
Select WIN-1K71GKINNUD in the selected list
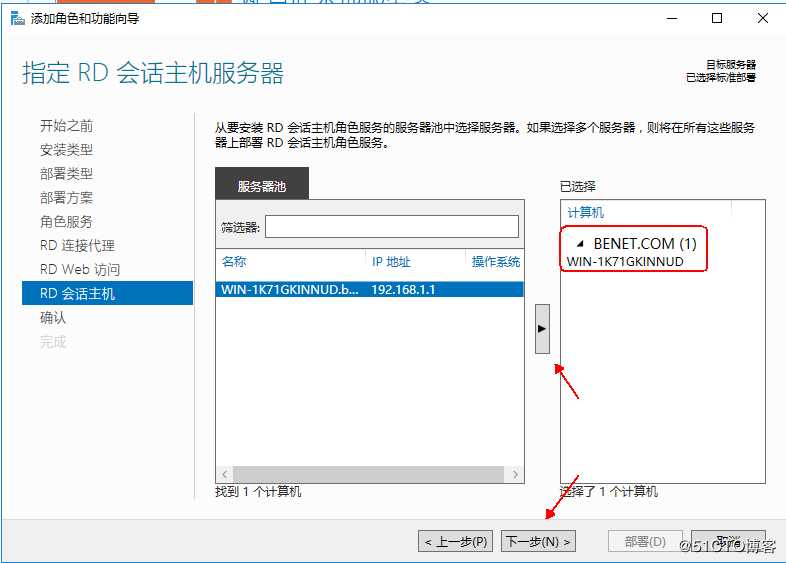625,262
